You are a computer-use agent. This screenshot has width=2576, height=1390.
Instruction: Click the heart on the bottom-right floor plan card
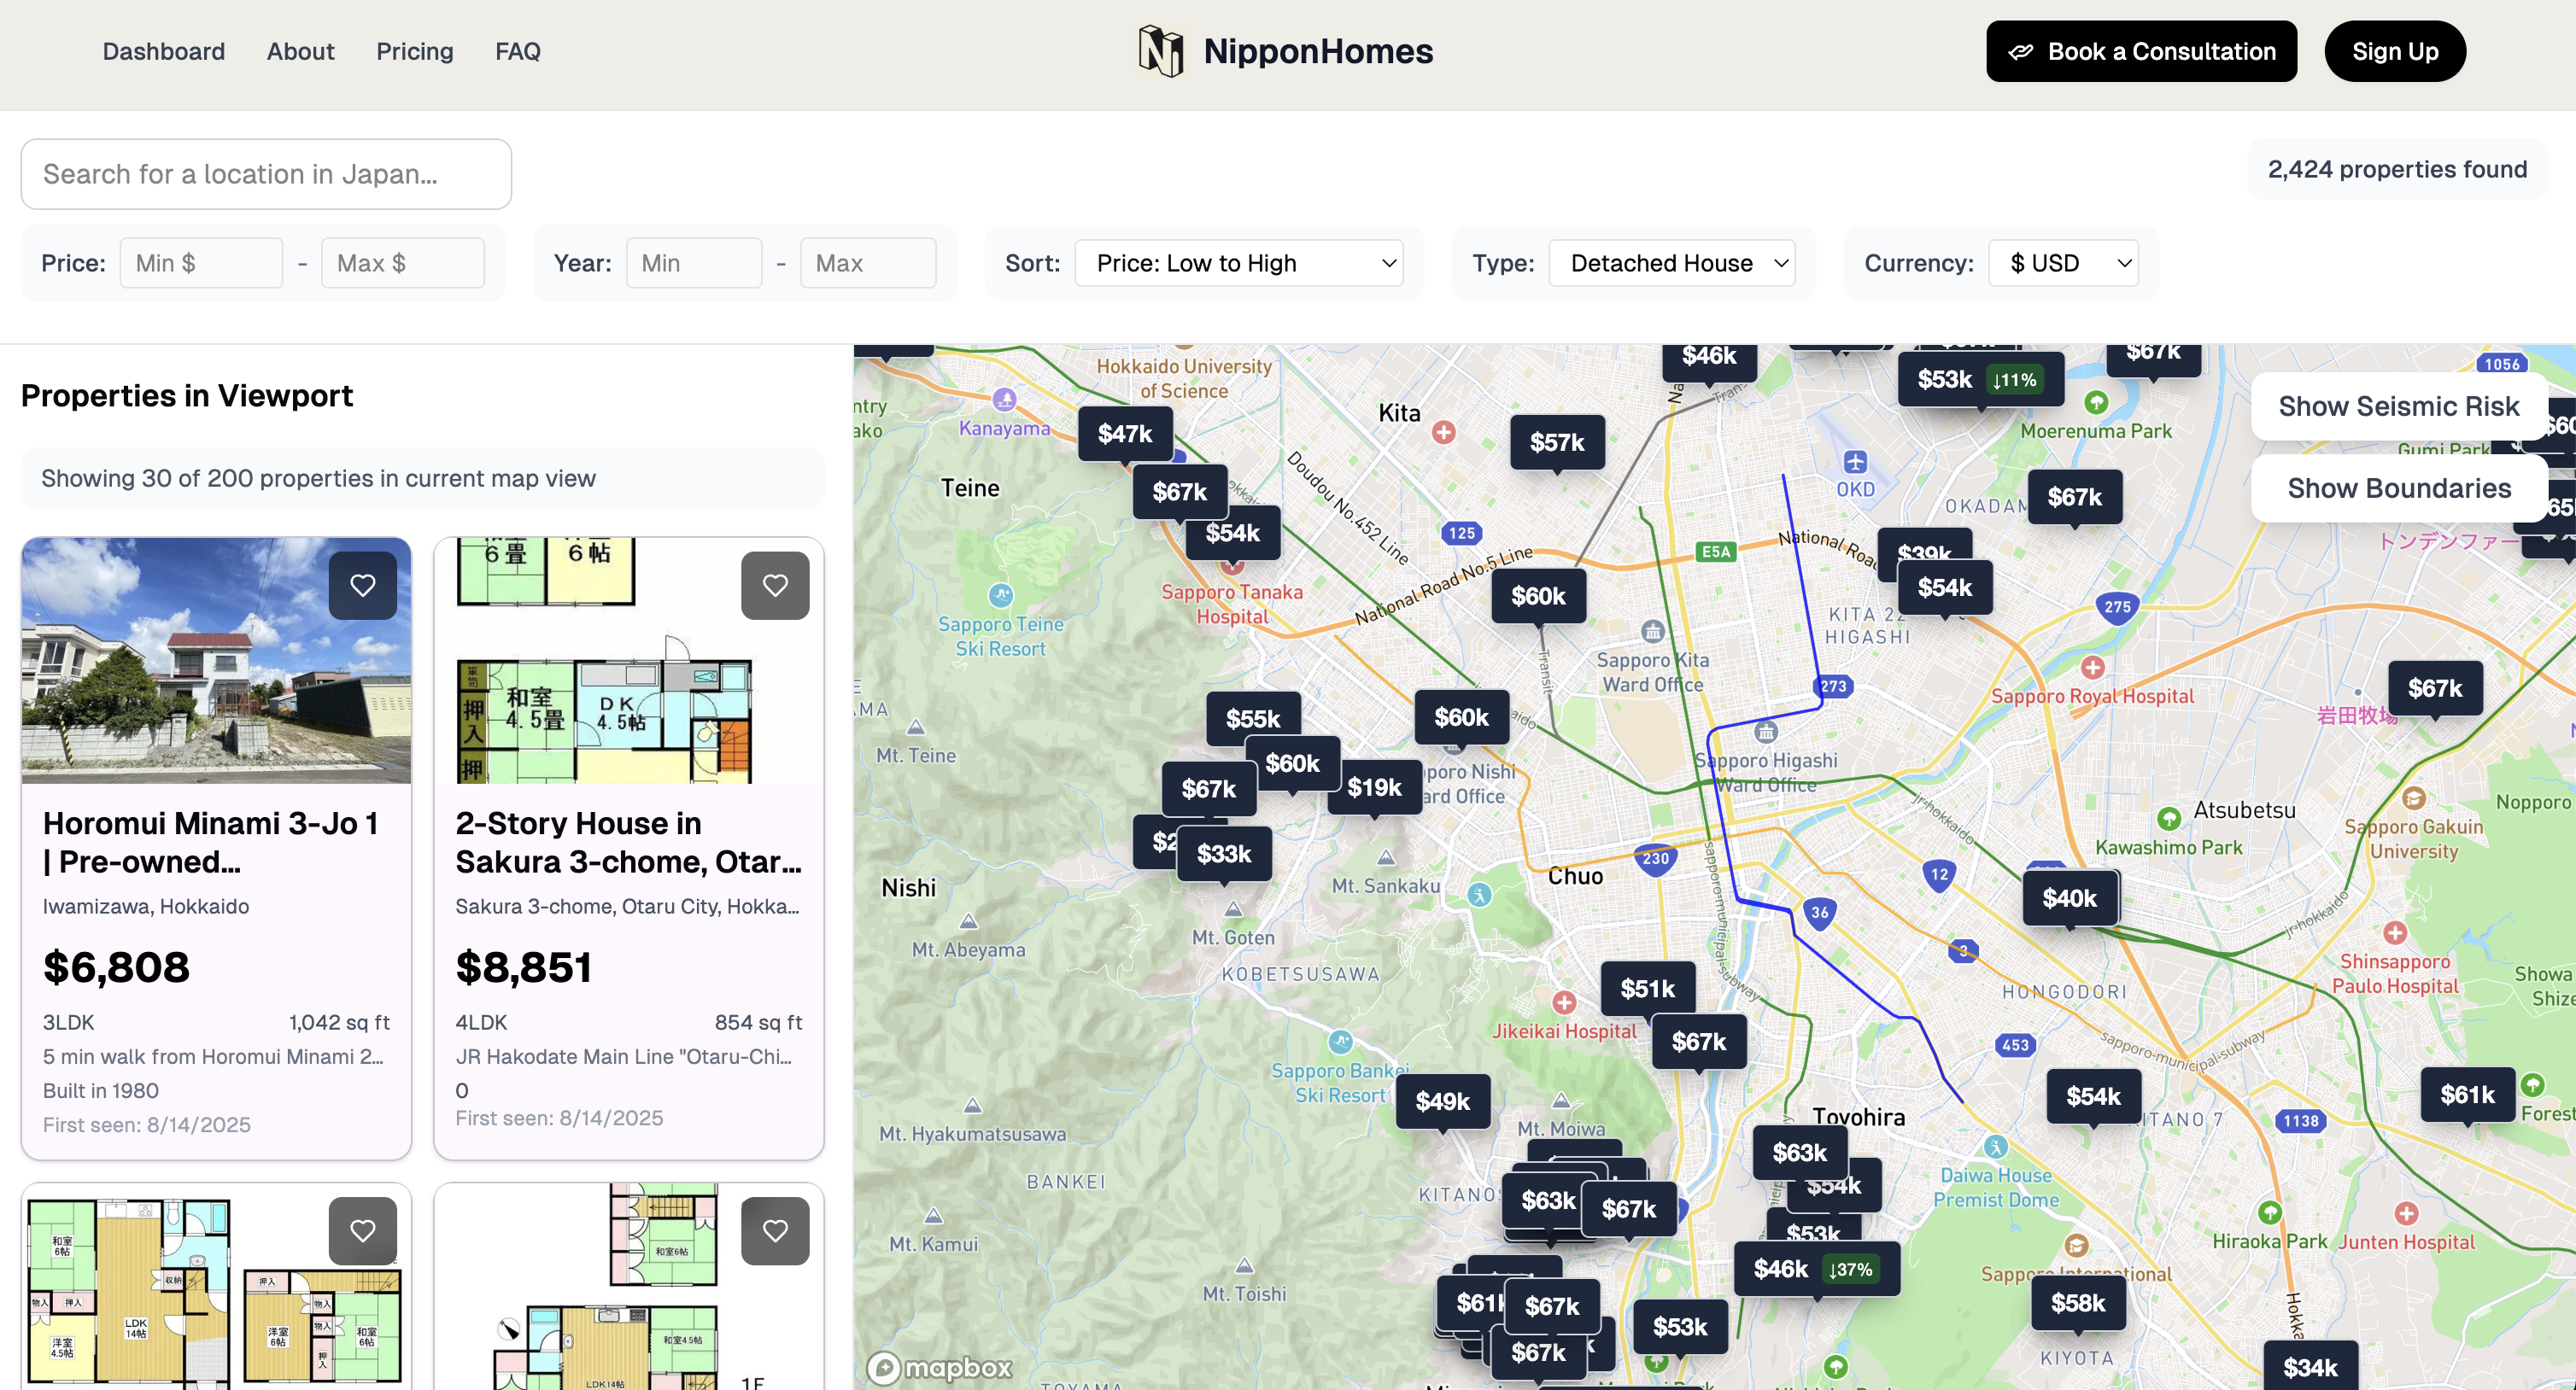[775, 1230]
